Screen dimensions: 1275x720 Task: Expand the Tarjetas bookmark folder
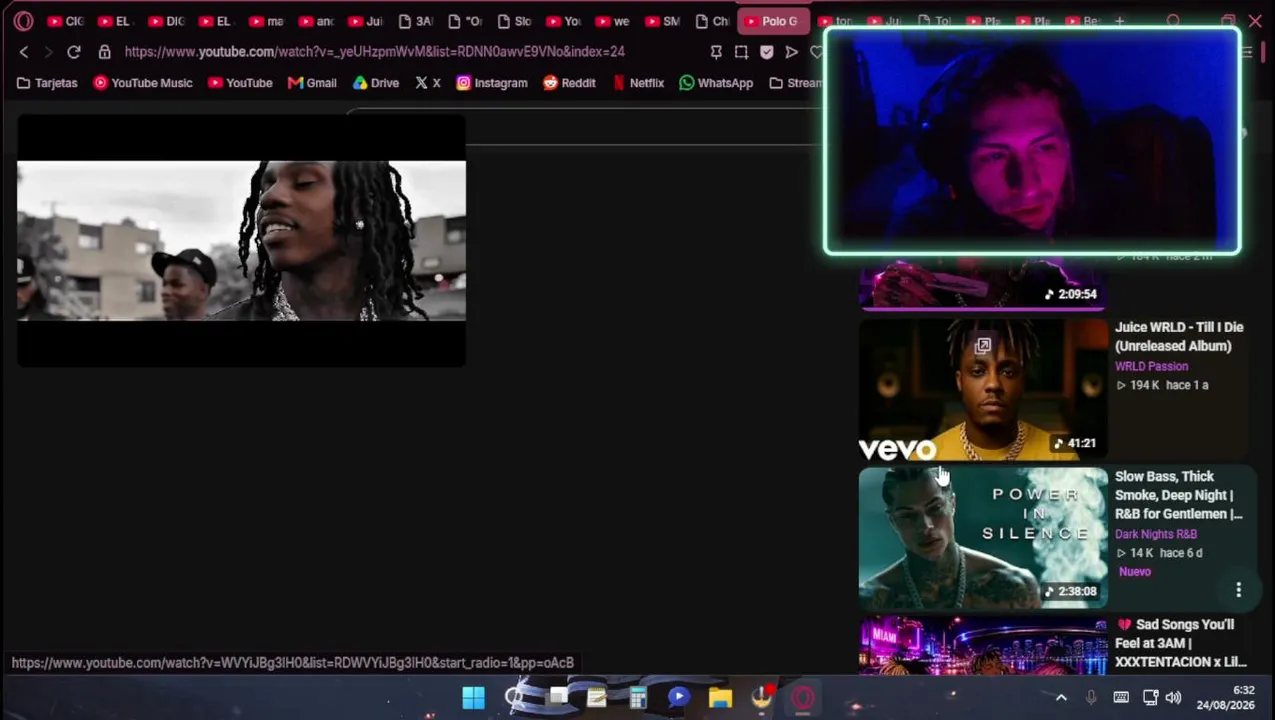coord(47,83)
